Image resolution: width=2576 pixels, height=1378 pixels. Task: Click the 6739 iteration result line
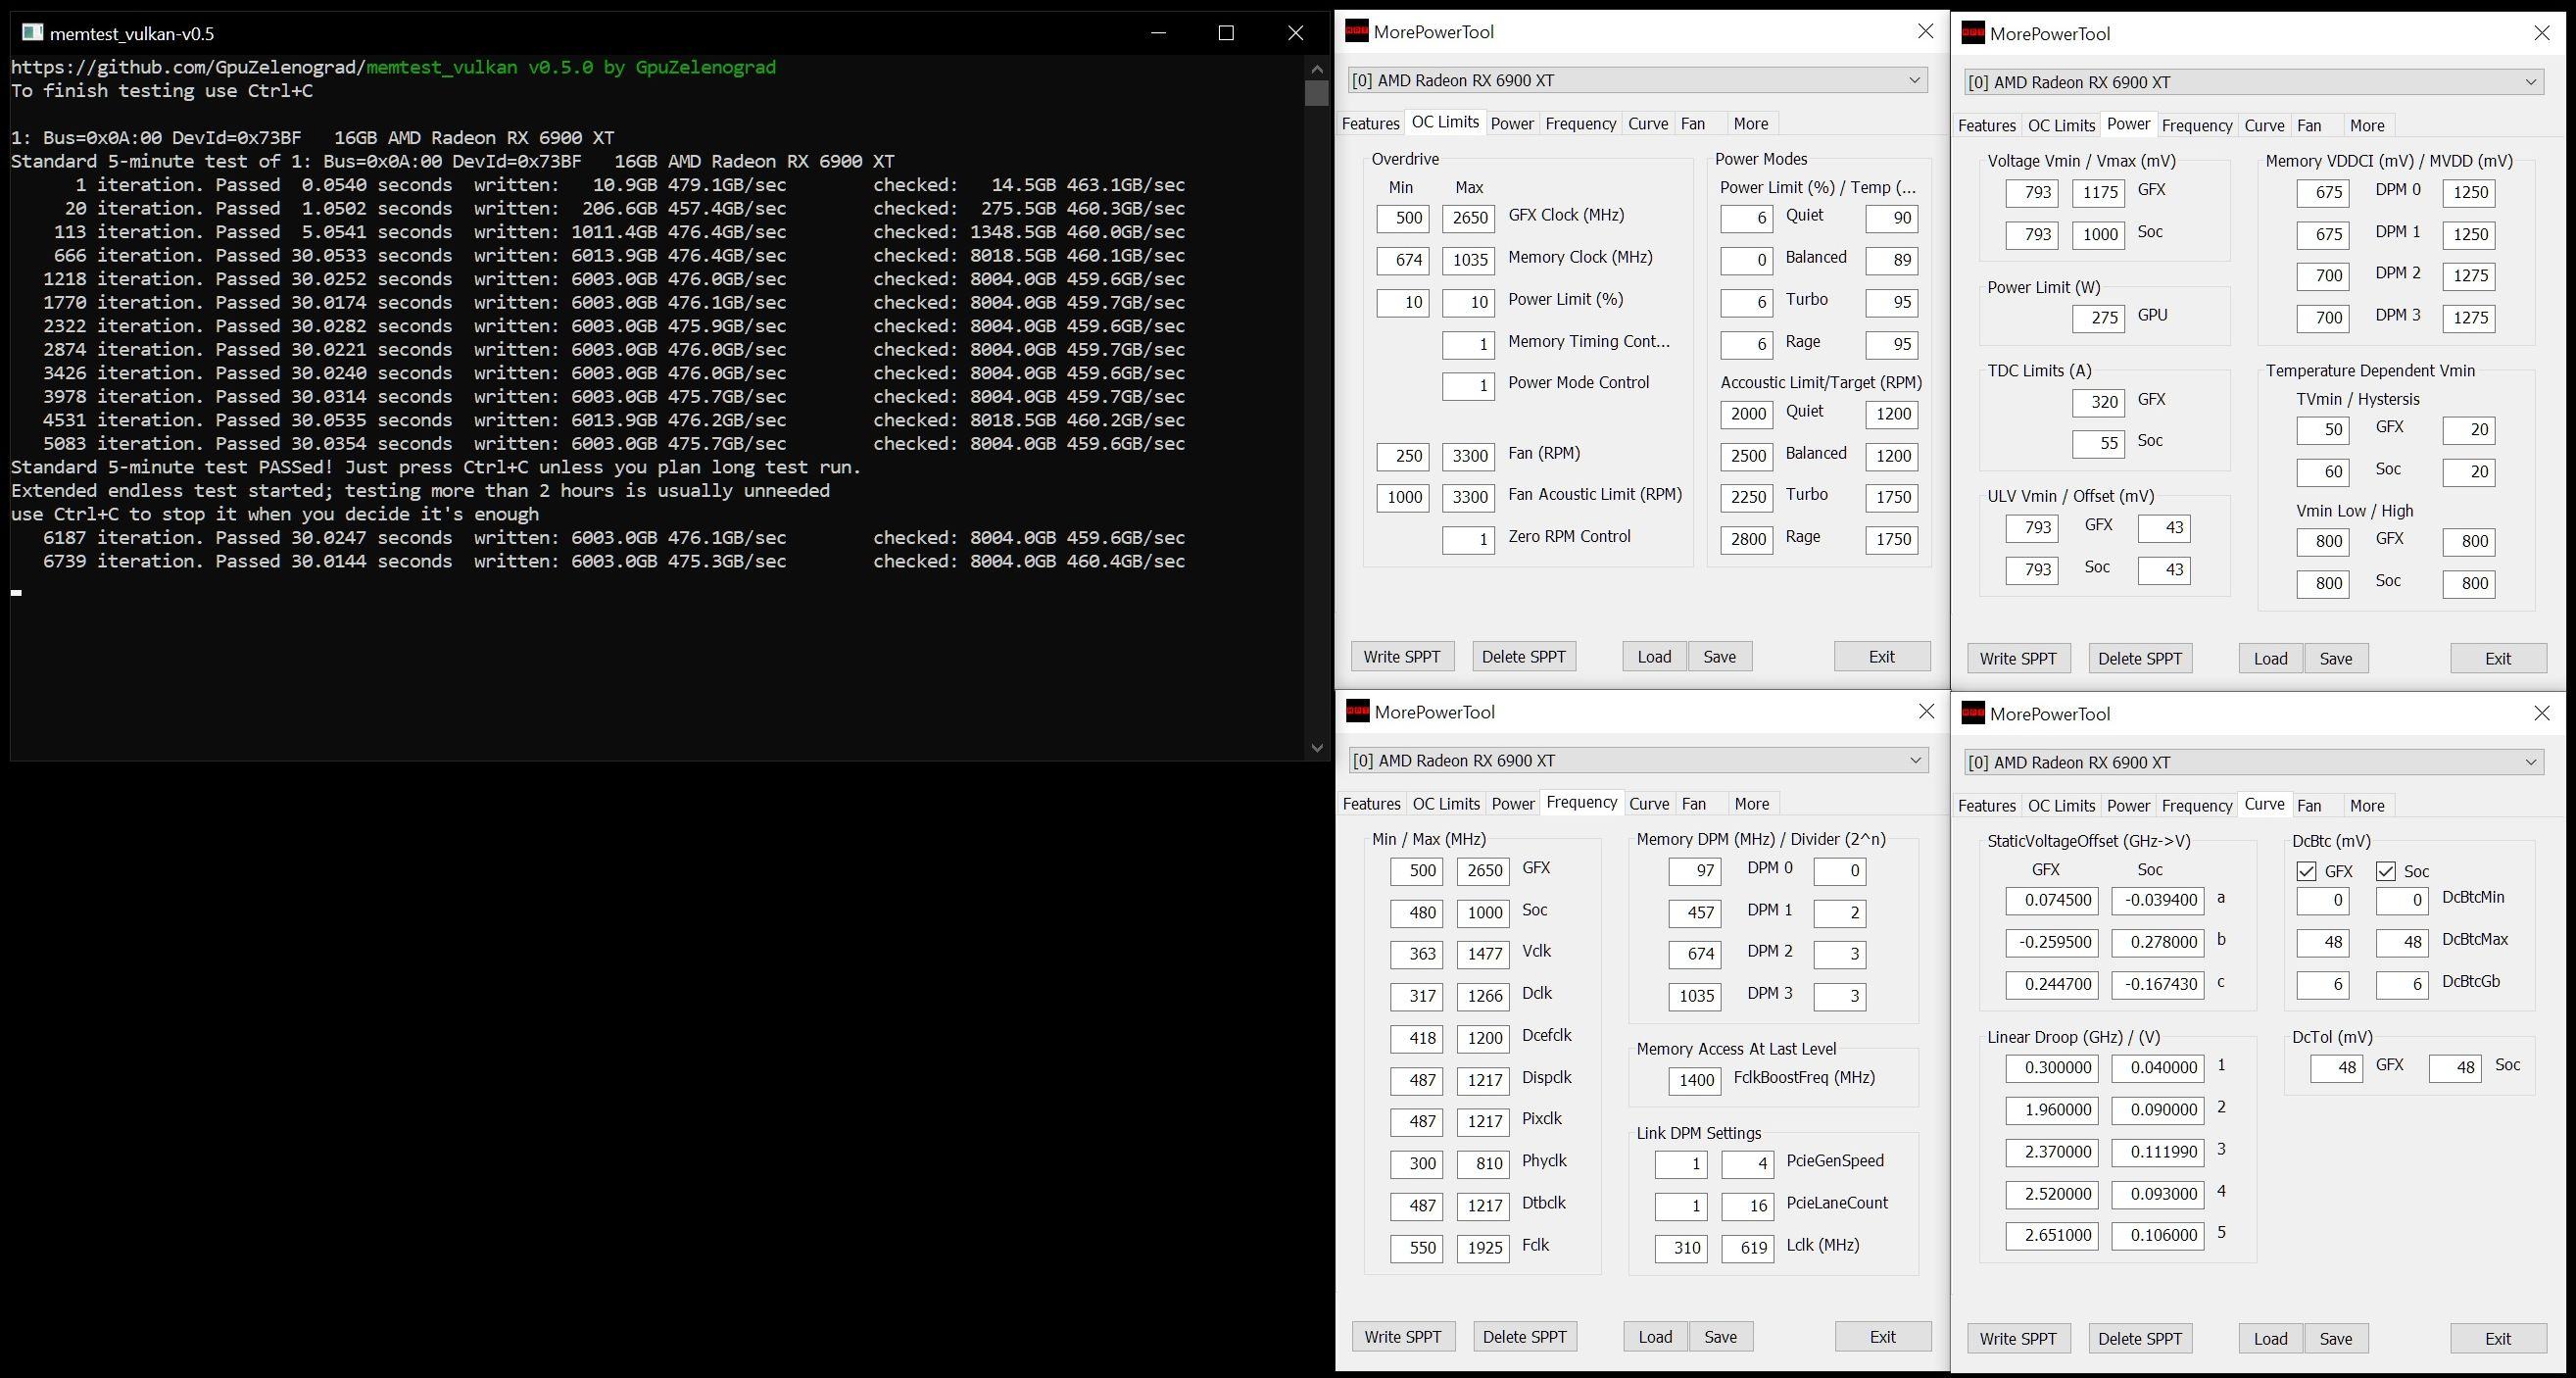click(x=614, y=561)
